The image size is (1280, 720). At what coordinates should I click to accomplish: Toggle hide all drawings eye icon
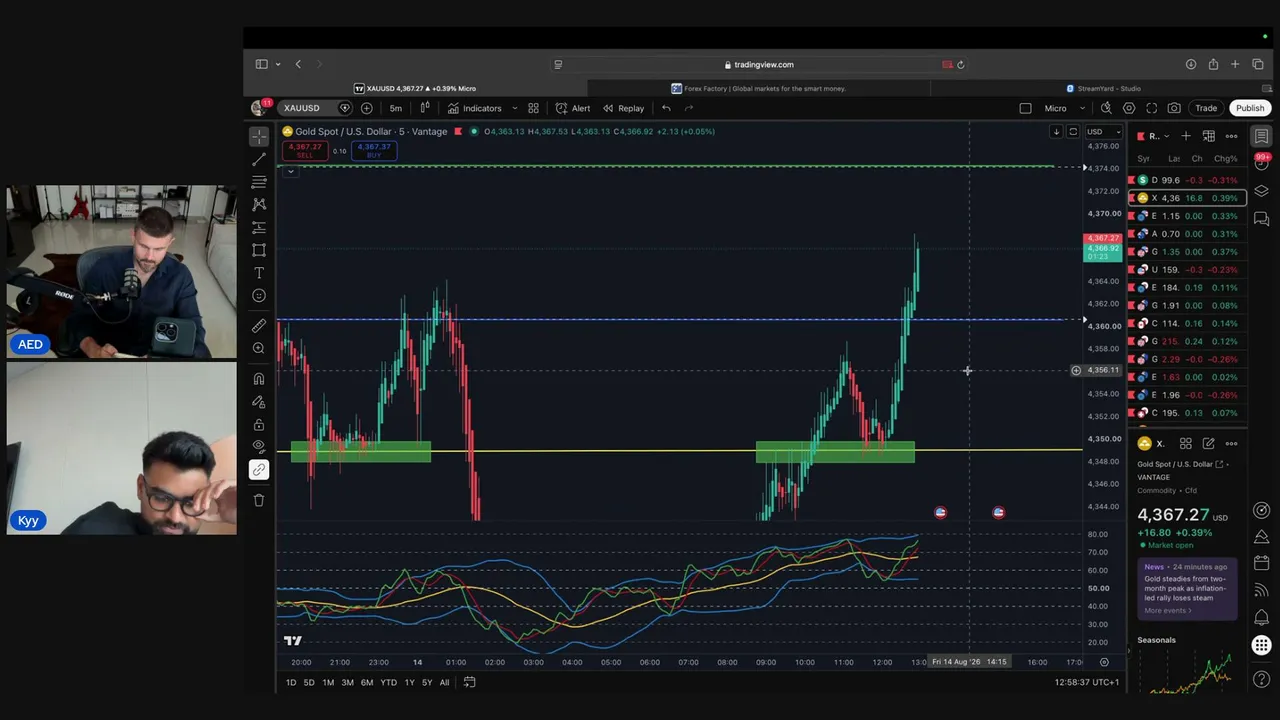tap(259, 446)
